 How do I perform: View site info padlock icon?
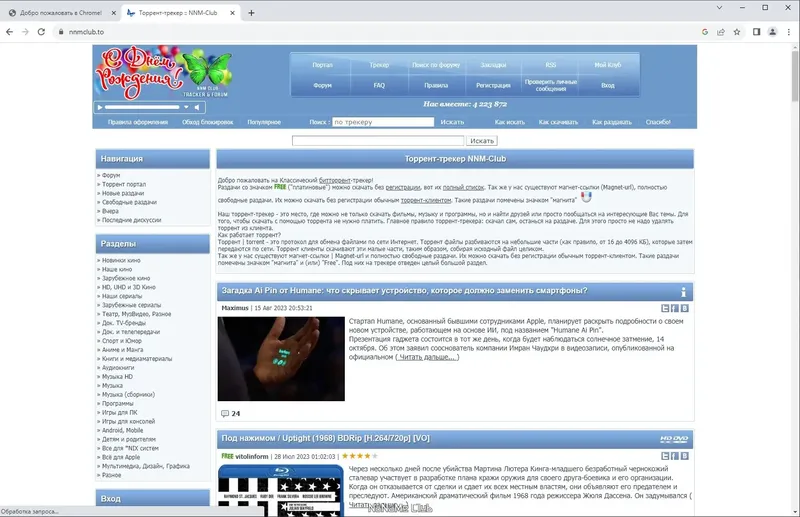[61, 32]
